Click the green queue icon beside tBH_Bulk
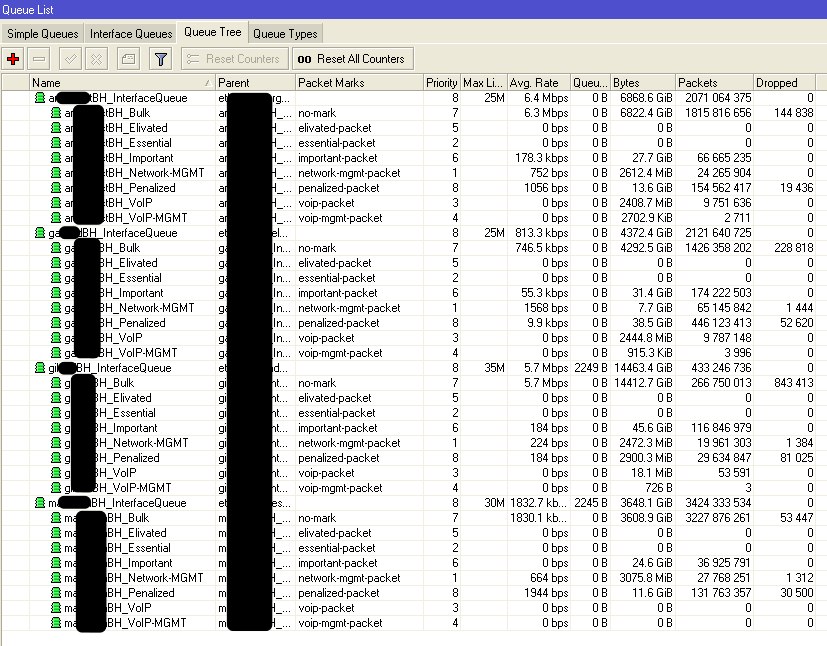The height and width of the screenshot is (646, 827). coord(55,113)
